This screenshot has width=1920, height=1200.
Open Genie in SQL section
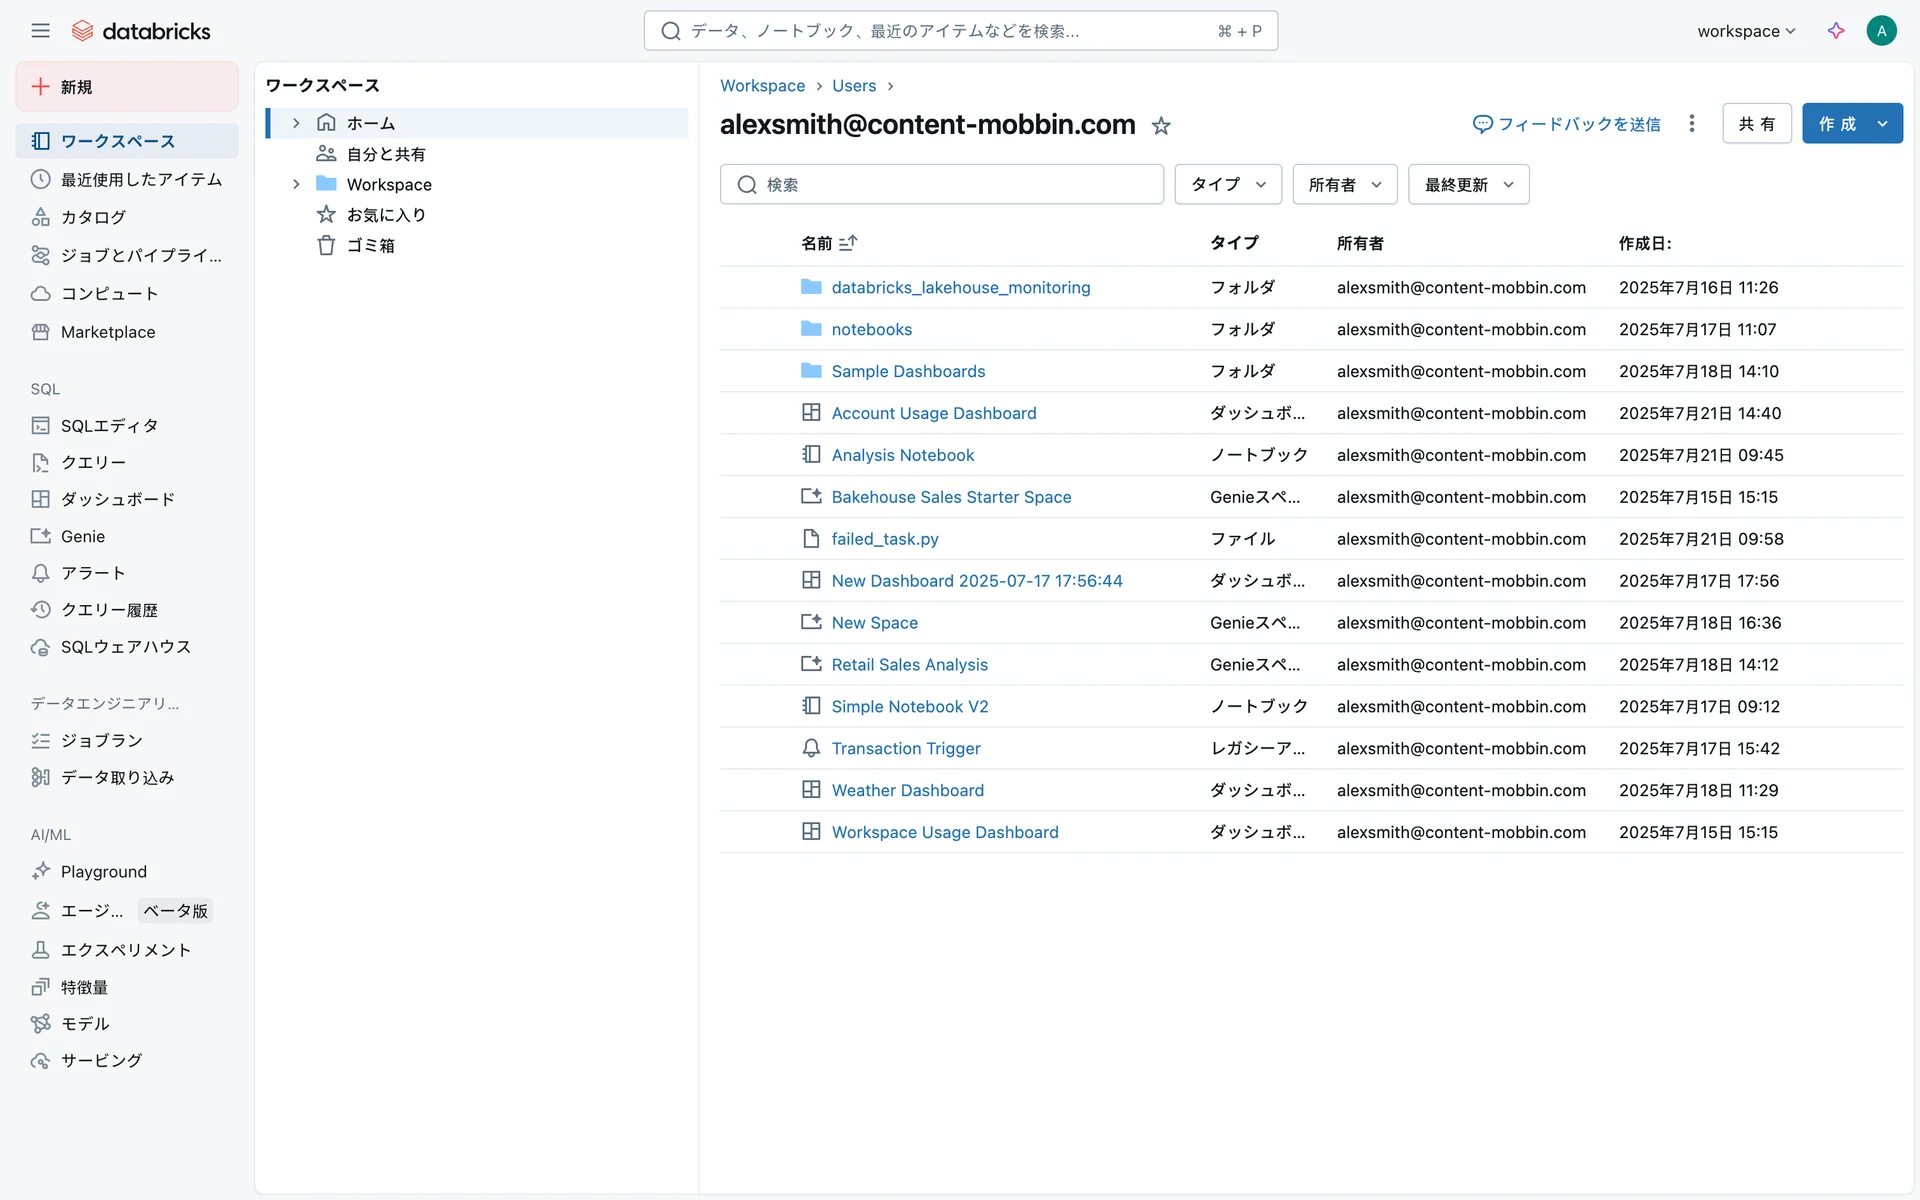pyautogui.click(x=83, y=536)
